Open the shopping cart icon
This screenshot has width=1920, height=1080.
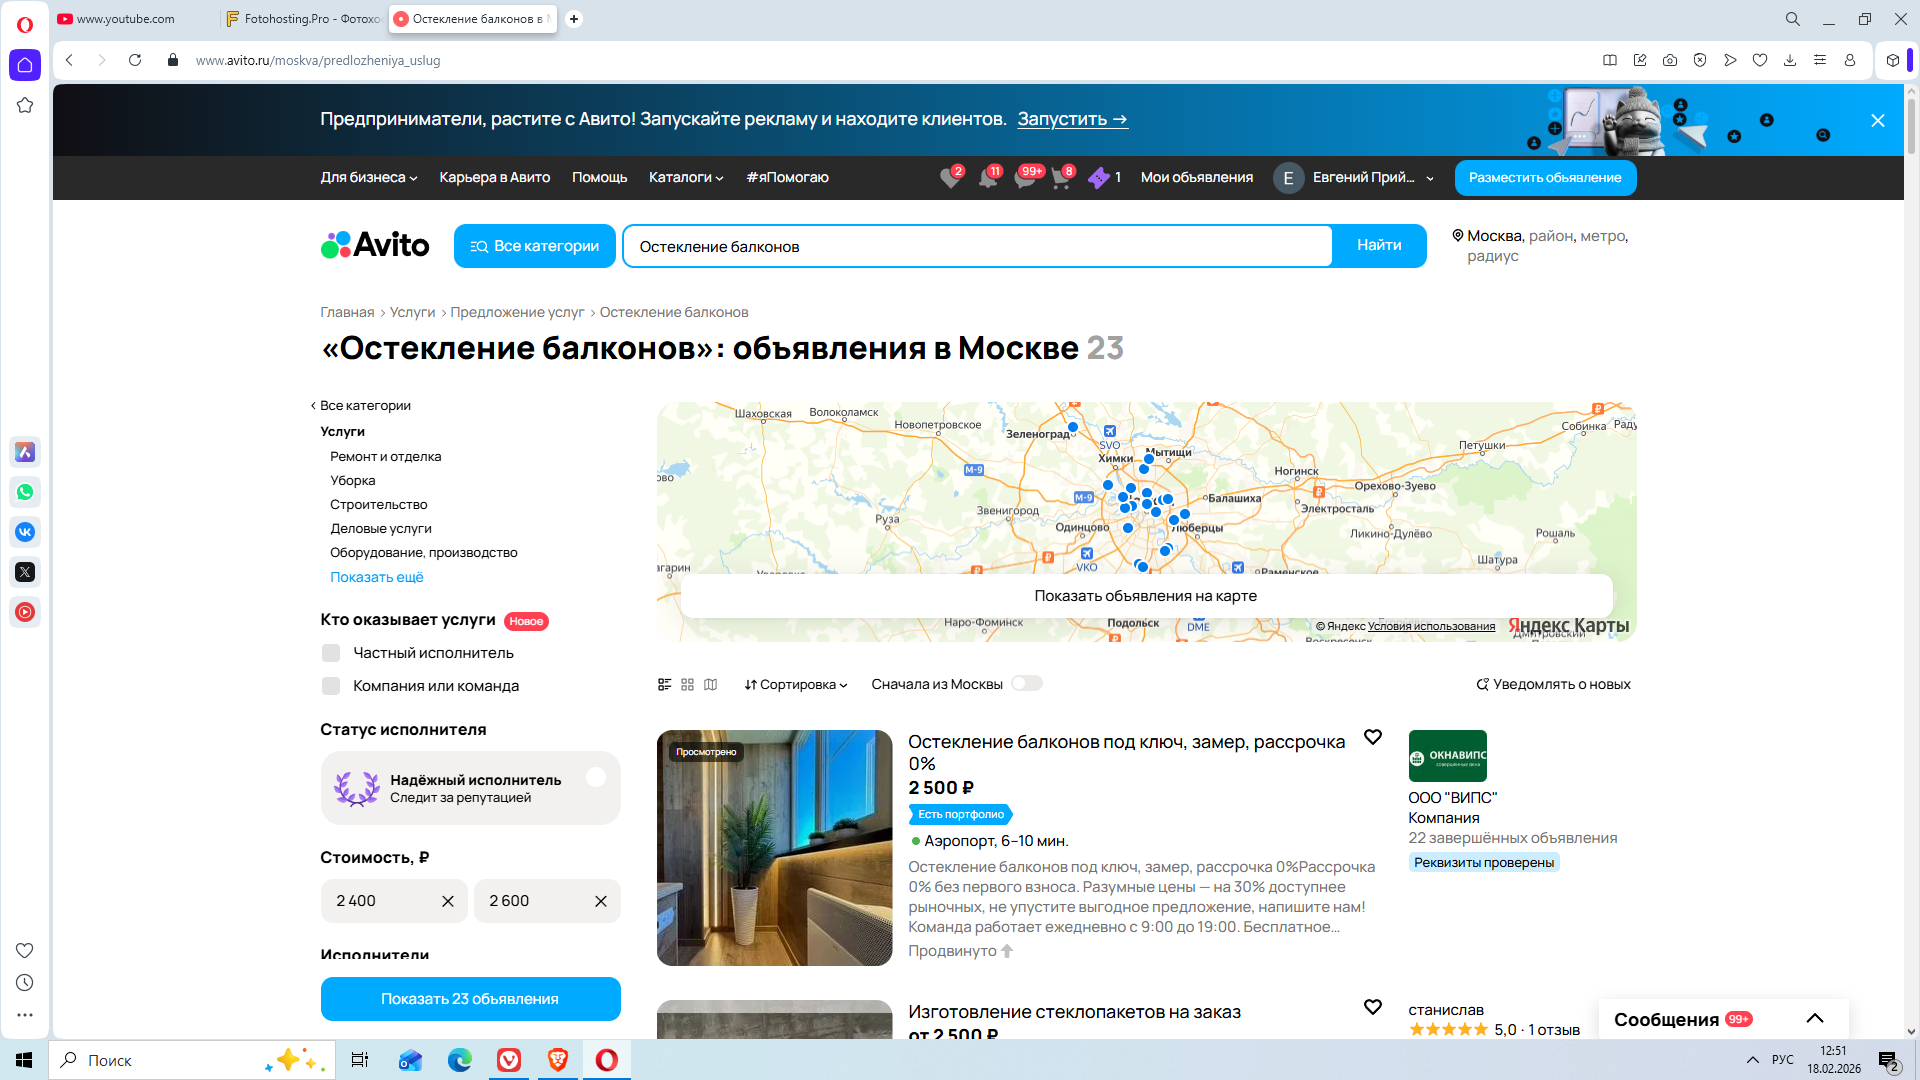pos(1061,178)
